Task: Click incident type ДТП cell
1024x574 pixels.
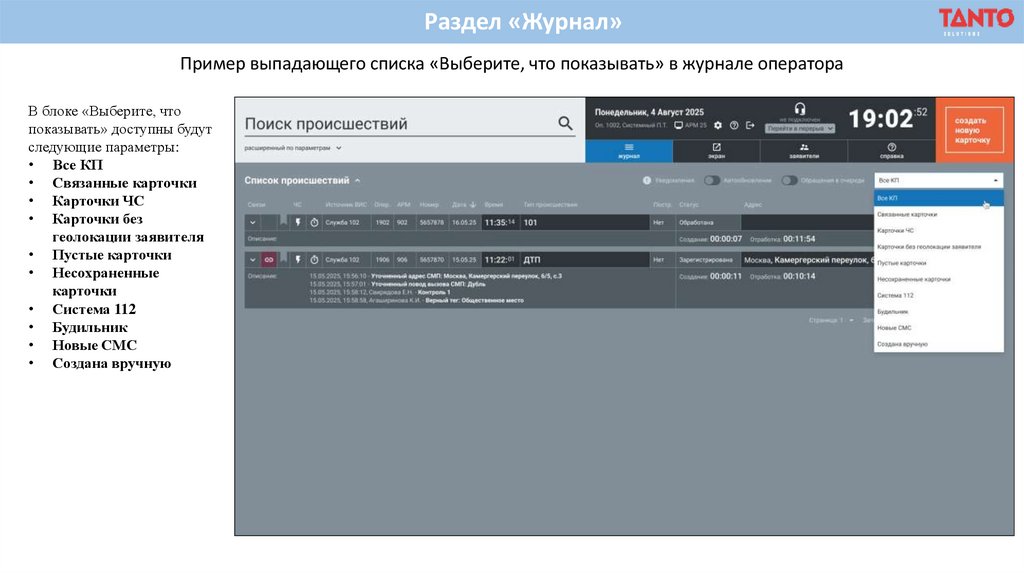Action: [x=584, y=260]
